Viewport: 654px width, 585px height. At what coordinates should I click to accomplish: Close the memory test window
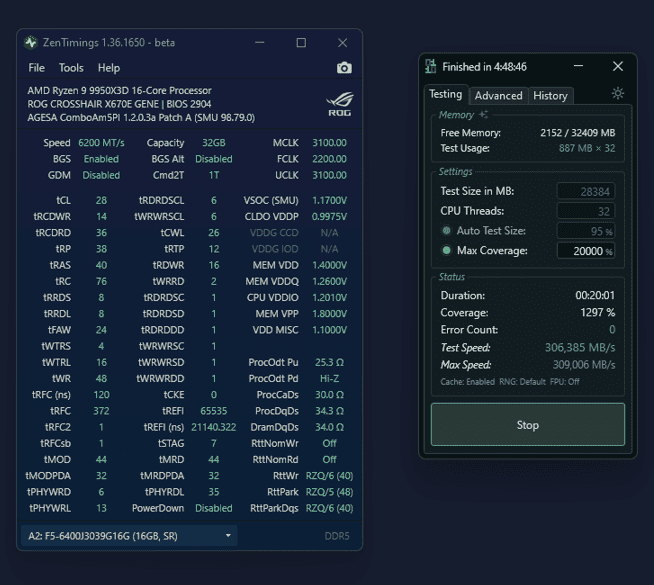pyautogui.click(x=618, y=66)
